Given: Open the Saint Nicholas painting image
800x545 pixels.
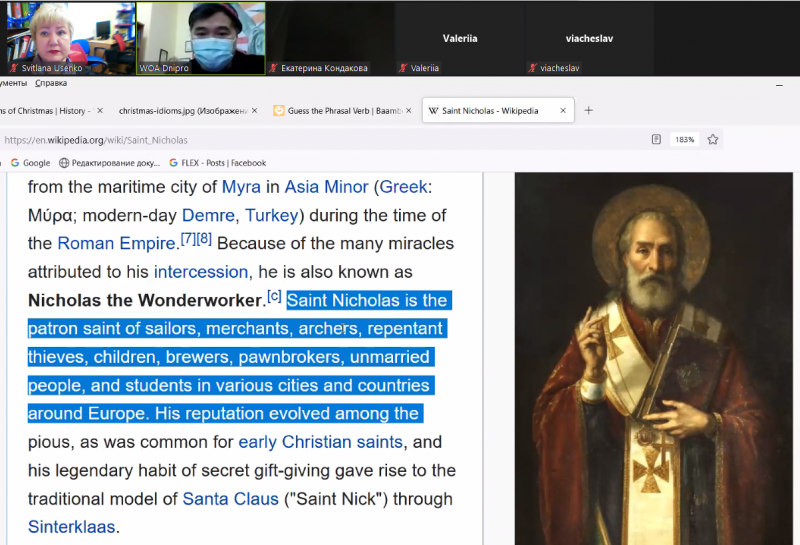Looking at the screenshot, I should (x=654, y=359).
